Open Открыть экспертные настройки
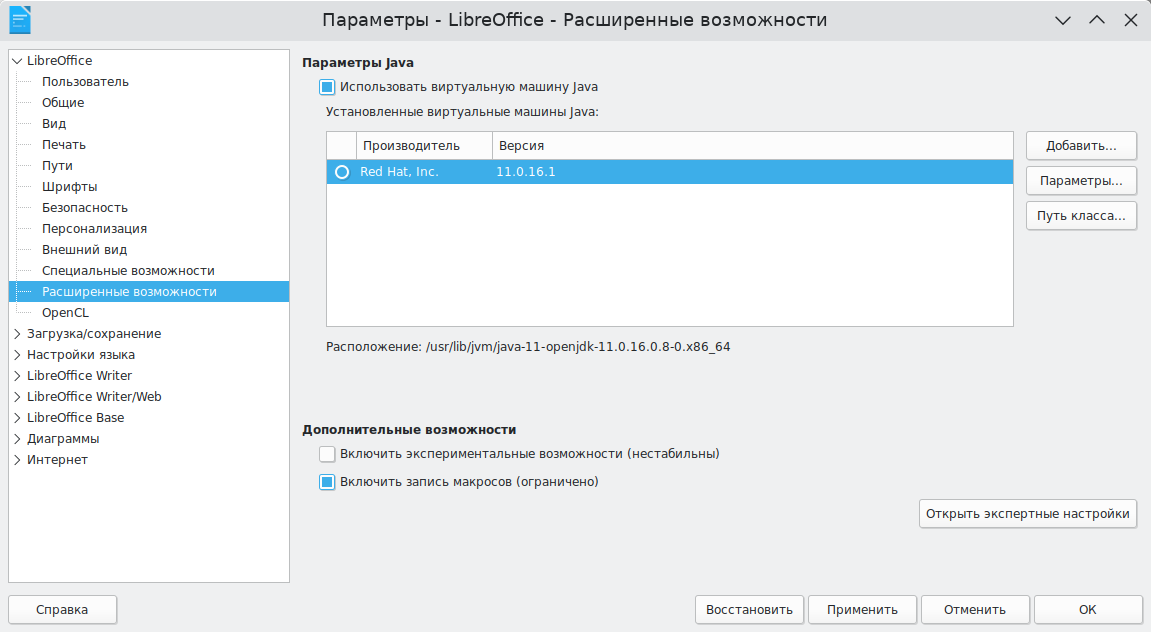 pos(1028,514)
